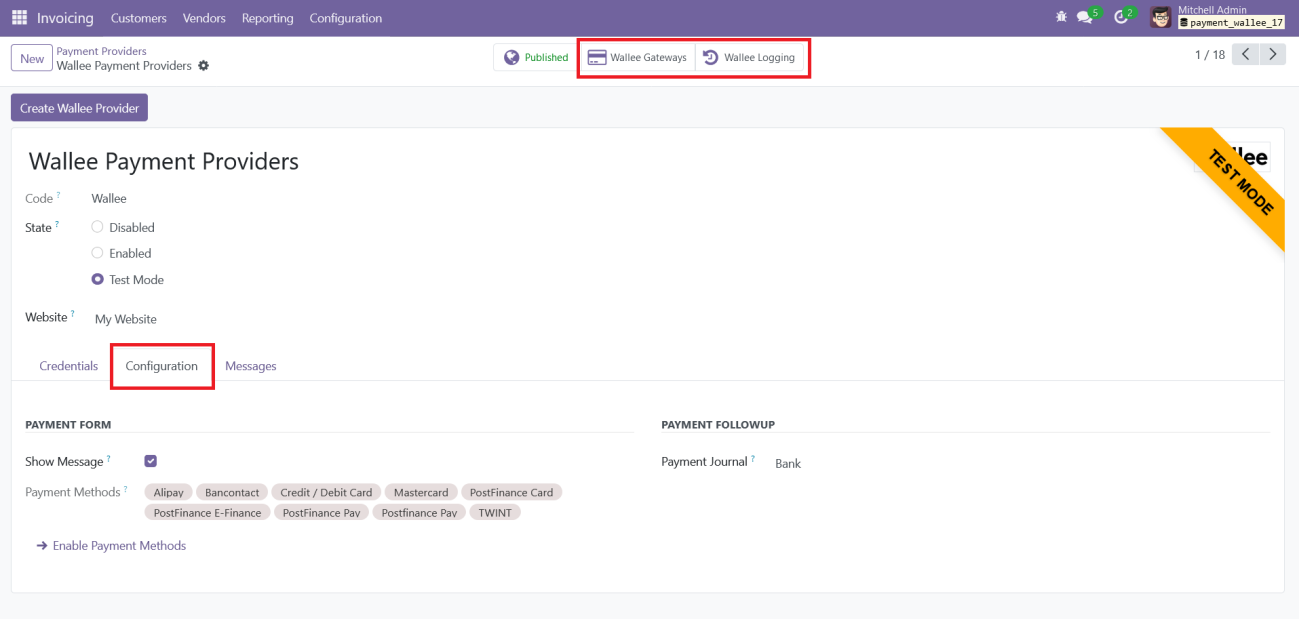Go to next record arrow
The height and width of the screenshot is (619, 1299).
[1272, 55]
